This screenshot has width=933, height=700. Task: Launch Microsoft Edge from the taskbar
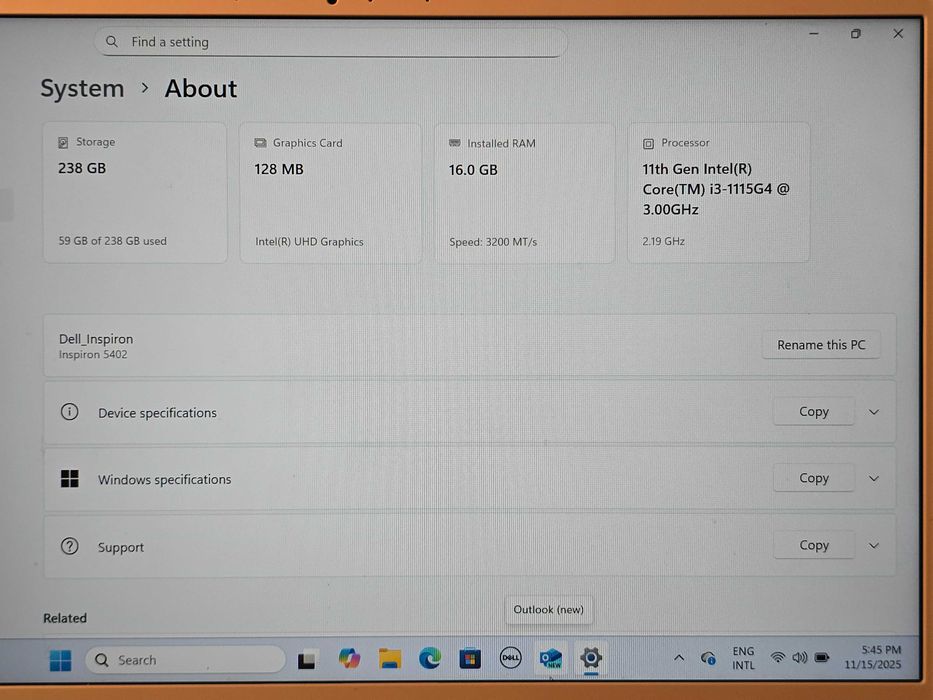pyautogui.click(x=430, y=658)
